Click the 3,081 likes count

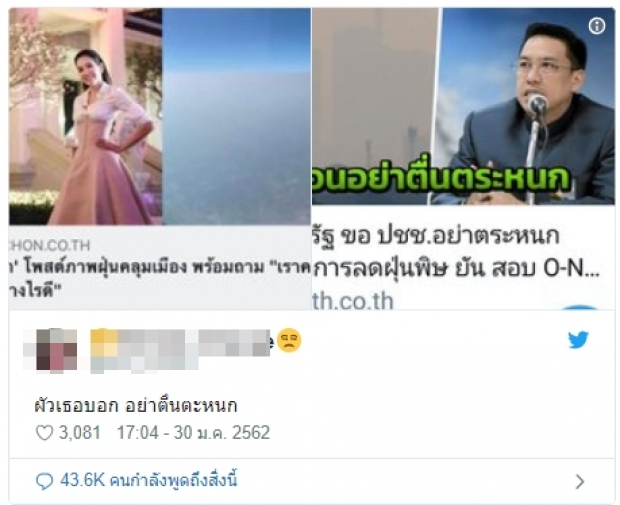(79, 433)
